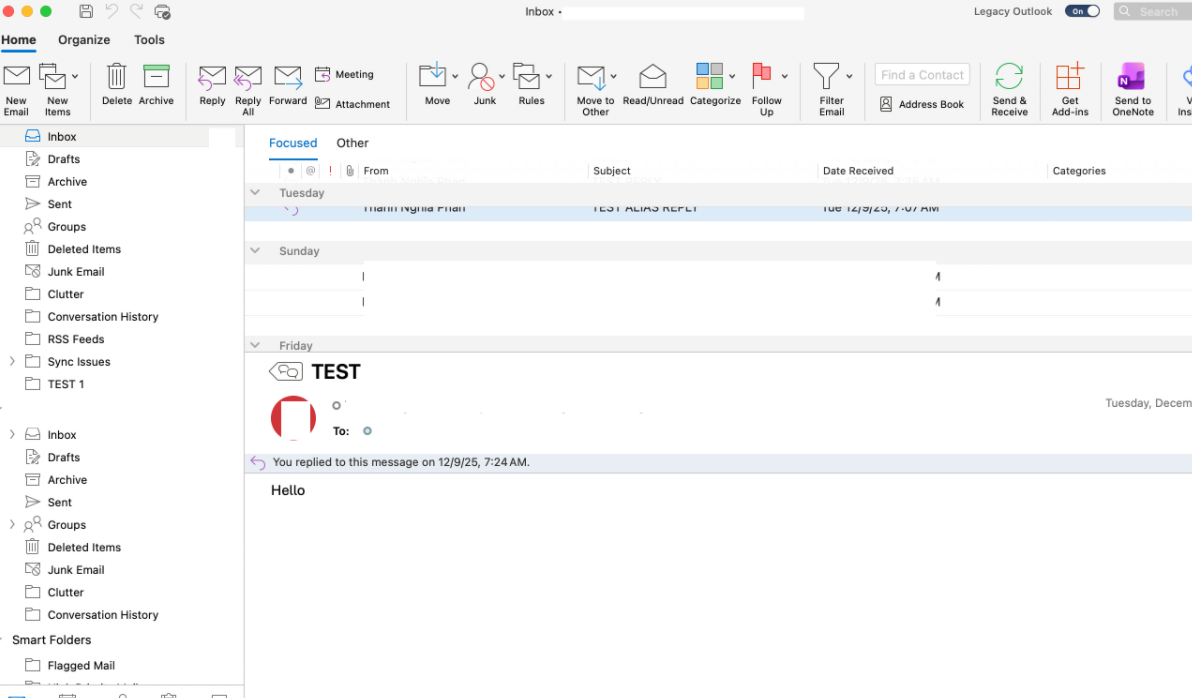Click the title bar print icon
1192x698 pixels.
coord(162,11)
